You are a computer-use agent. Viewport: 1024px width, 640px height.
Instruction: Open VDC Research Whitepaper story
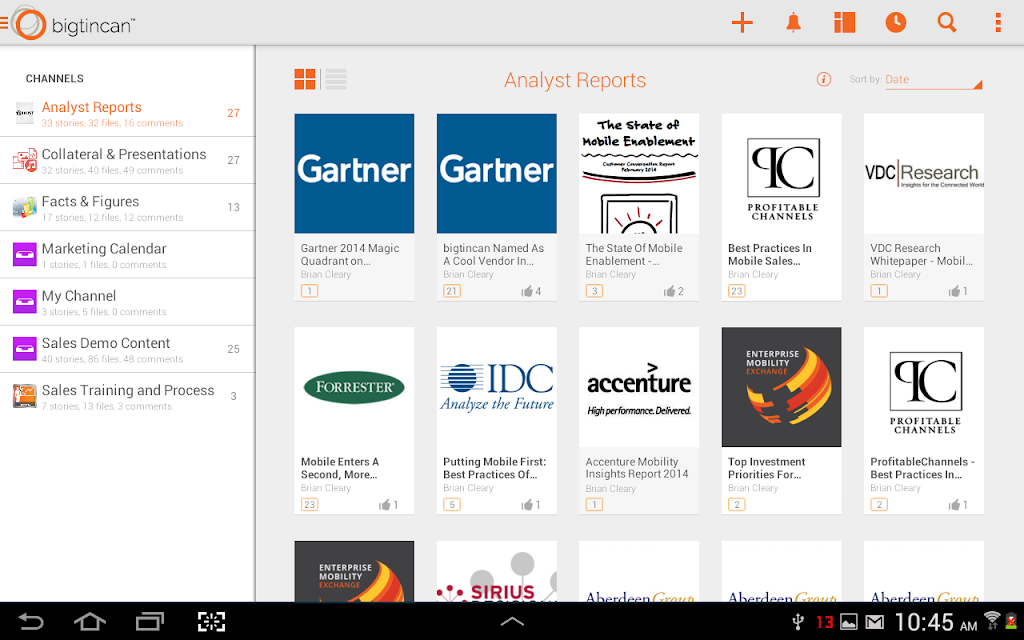(x=923, y=207)
